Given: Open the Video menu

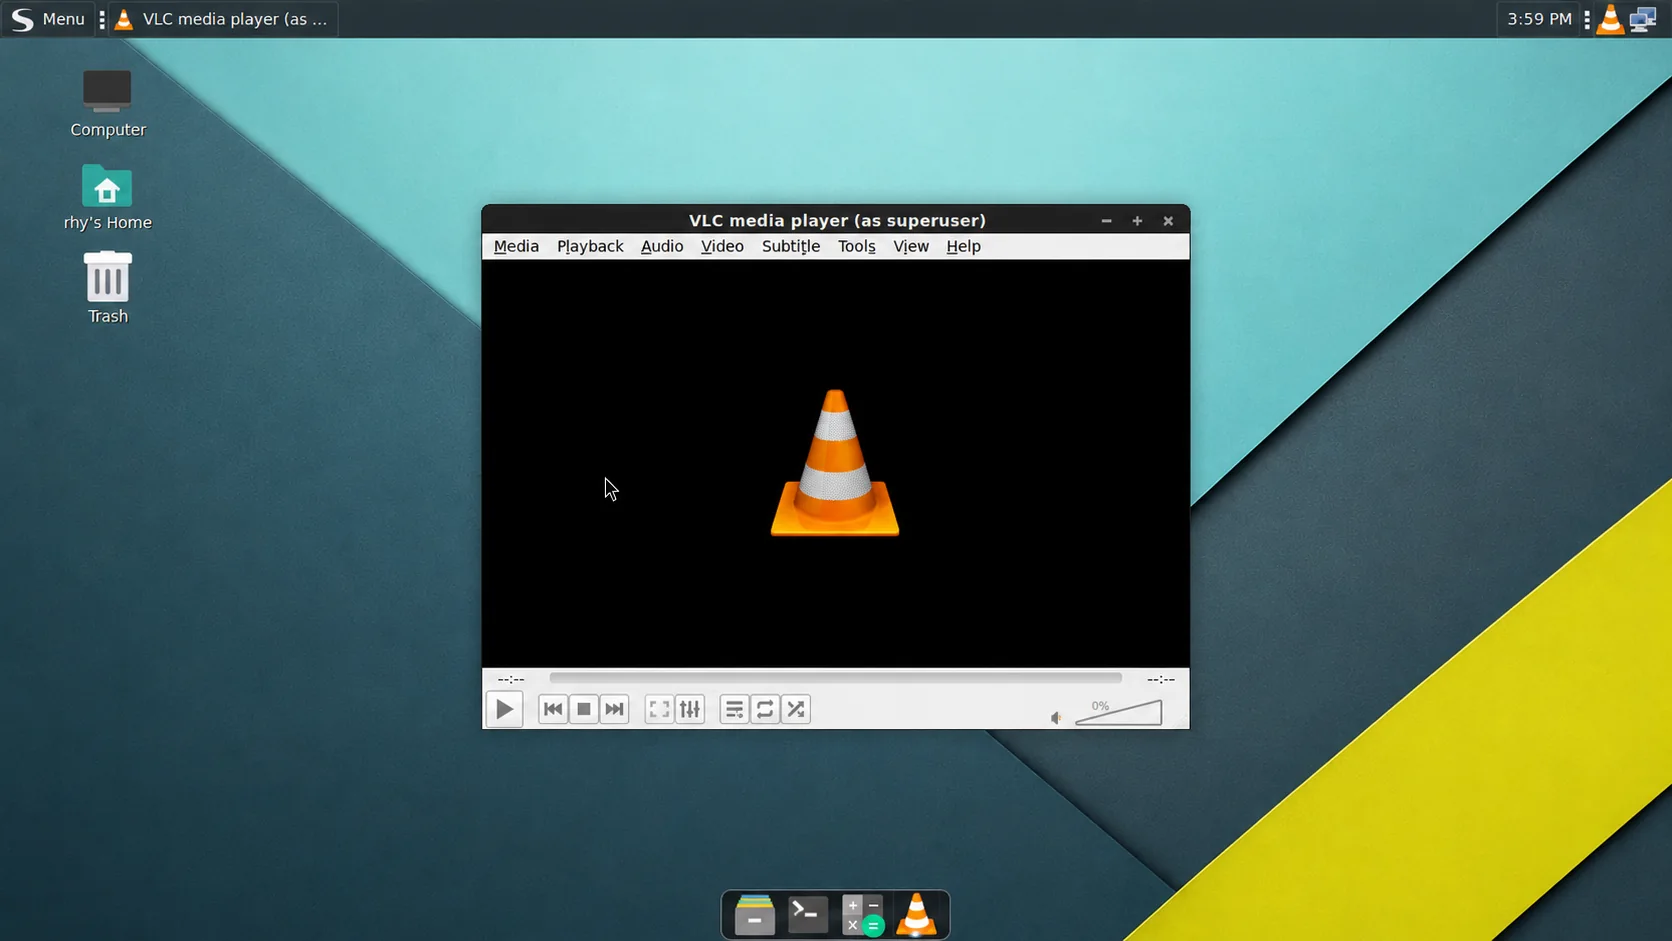Looking at the screenshot, I should (x=722, y=246).
